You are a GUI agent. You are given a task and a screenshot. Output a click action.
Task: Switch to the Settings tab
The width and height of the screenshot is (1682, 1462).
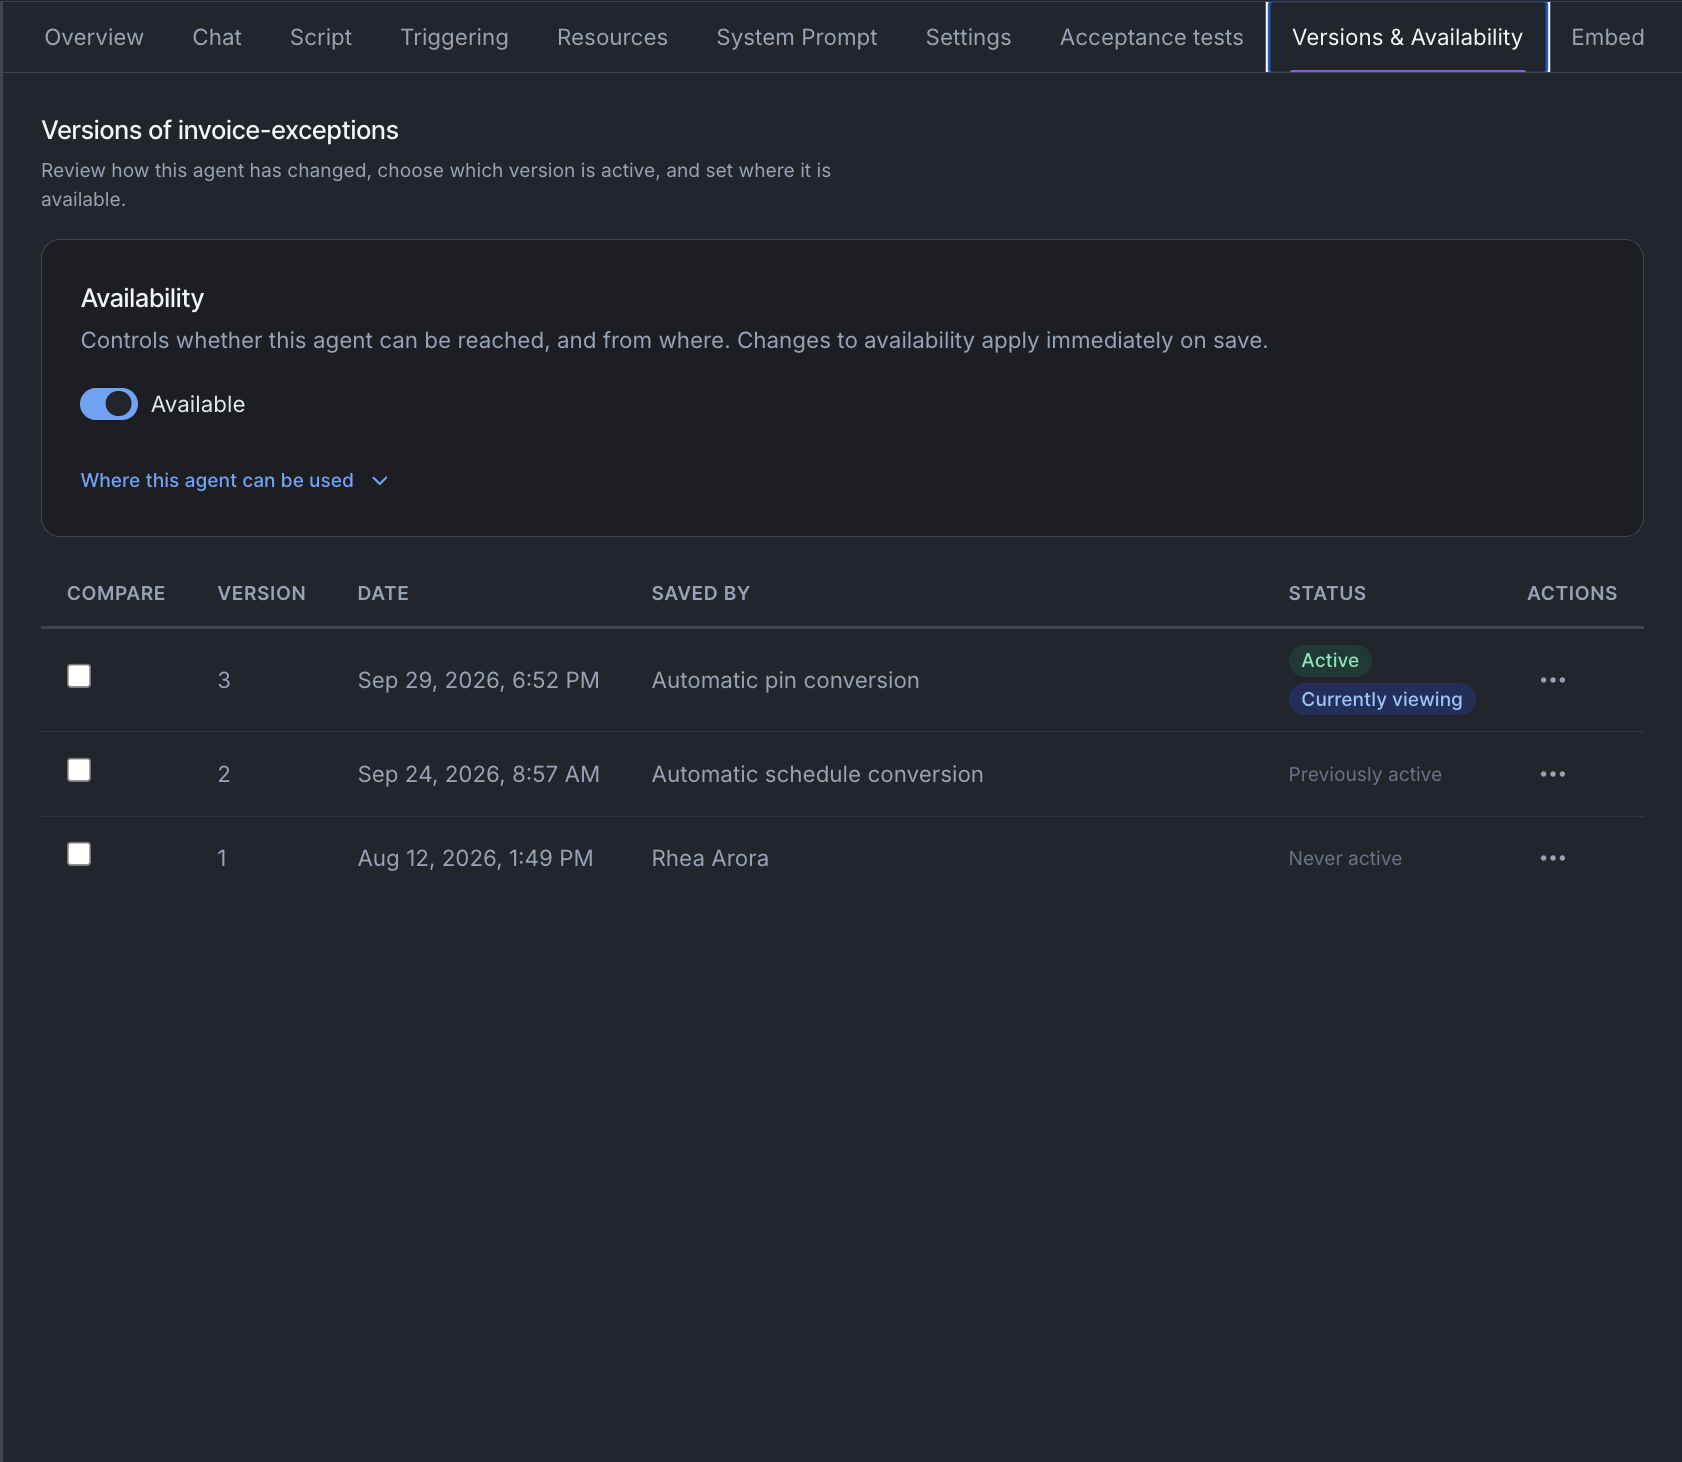(x=968, y=37)
